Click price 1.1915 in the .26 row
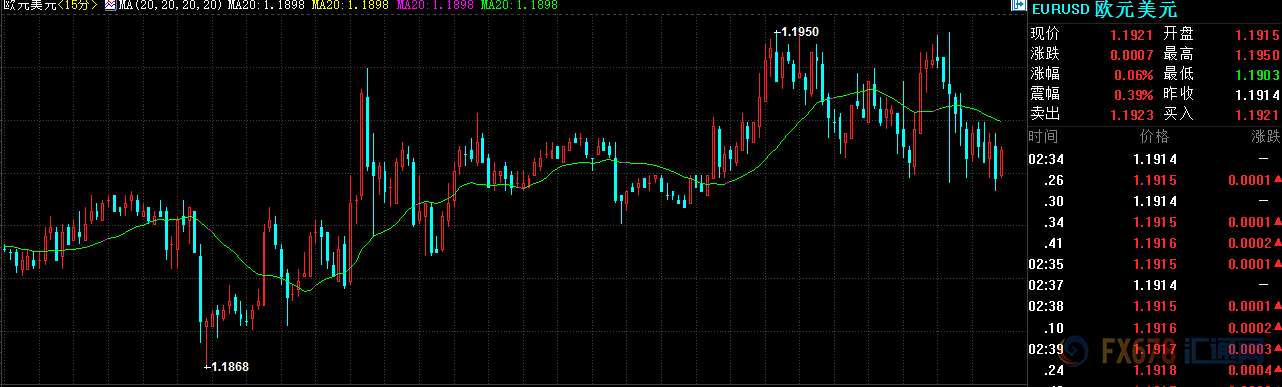Image resolution: width=1282 pixels, height=387 pixels. click(x=1154, y=180)
